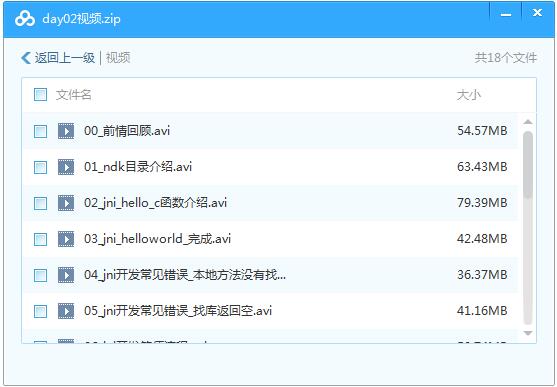Check the box for 00_前情回顾.avi
The width and height of the screenshot is (557, 387).
pyautogui.click(x=40, y=131)
